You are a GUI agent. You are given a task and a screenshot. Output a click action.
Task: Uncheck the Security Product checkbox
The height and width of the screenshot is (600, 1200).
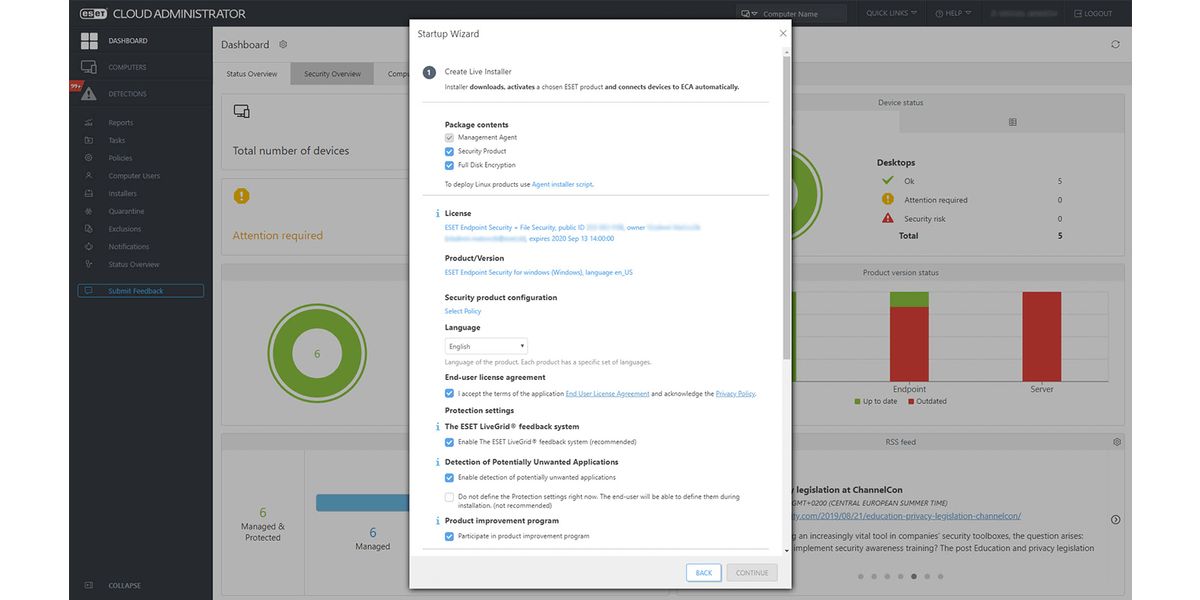click(x=449, y=151)
